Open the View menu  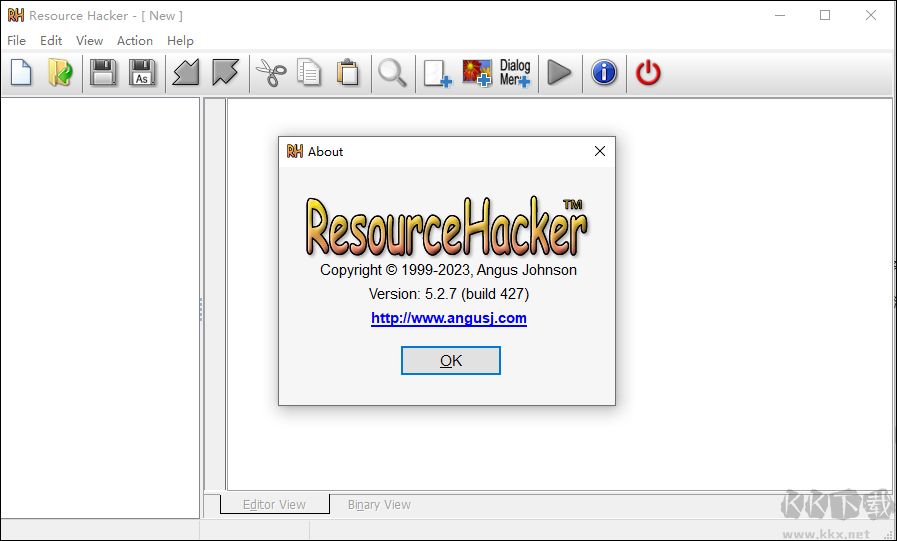pos(89,41)
